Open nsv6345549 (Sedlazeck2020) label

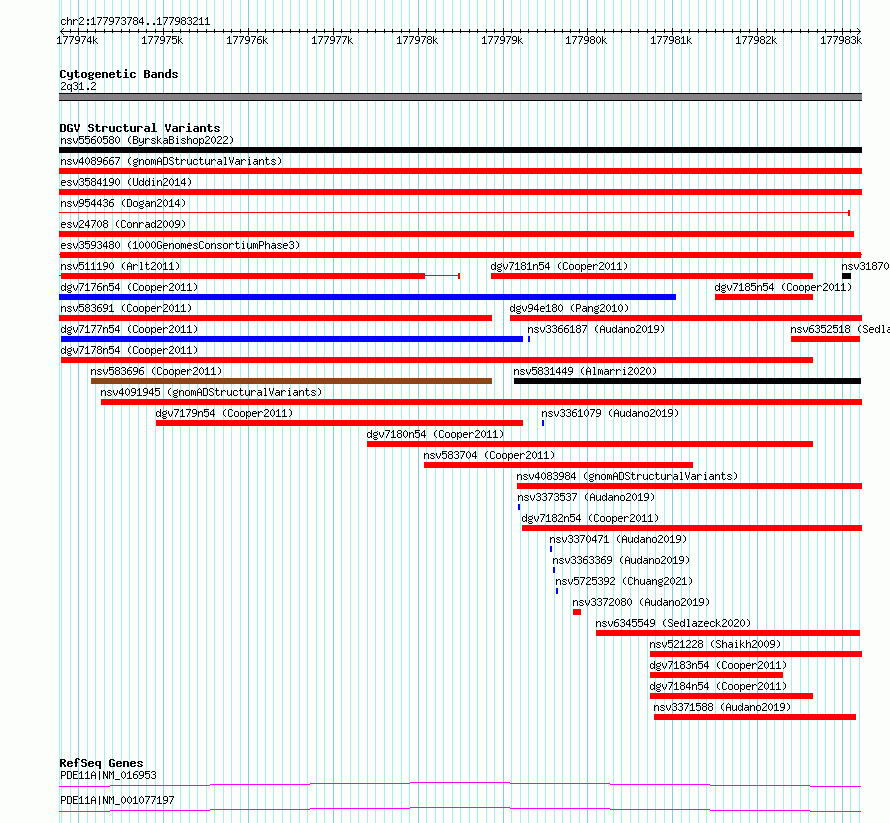pyautogui.click(x=673, y=623)
